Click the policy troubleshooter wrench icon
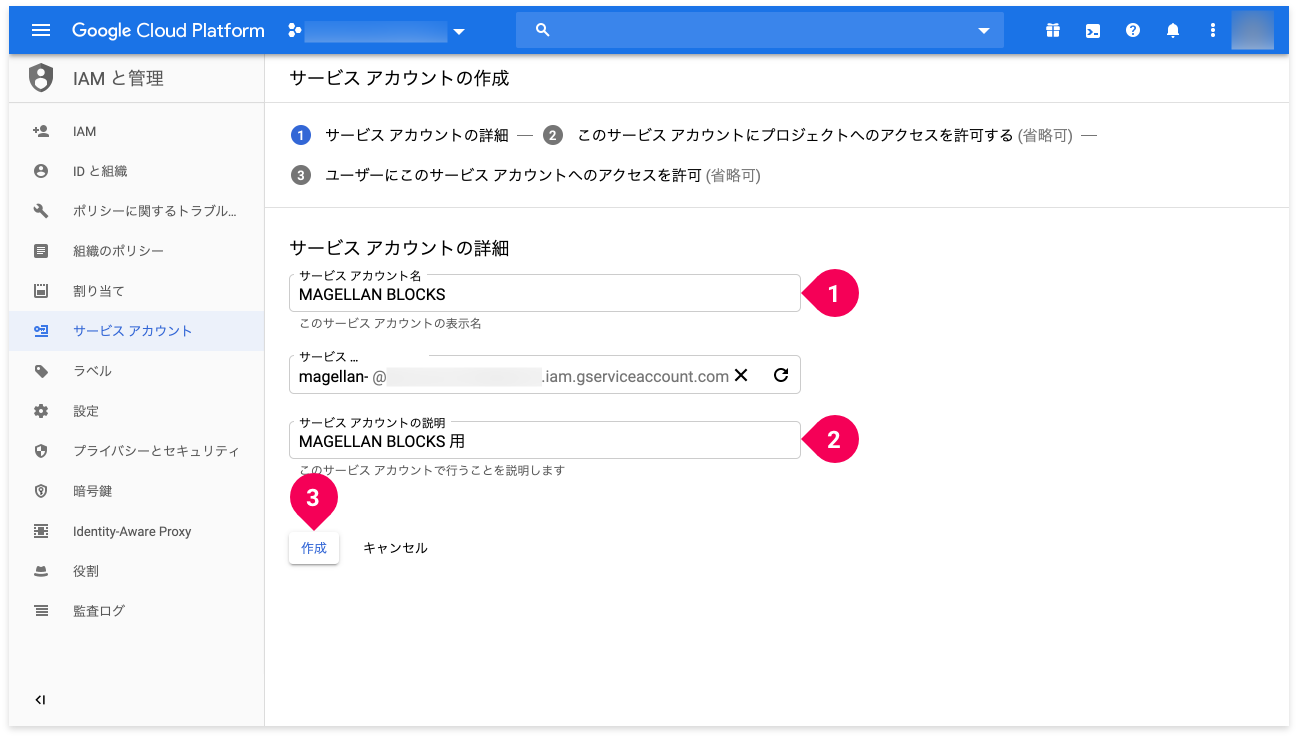This screenshot has height=738, width=1298. tap(41, 211)
